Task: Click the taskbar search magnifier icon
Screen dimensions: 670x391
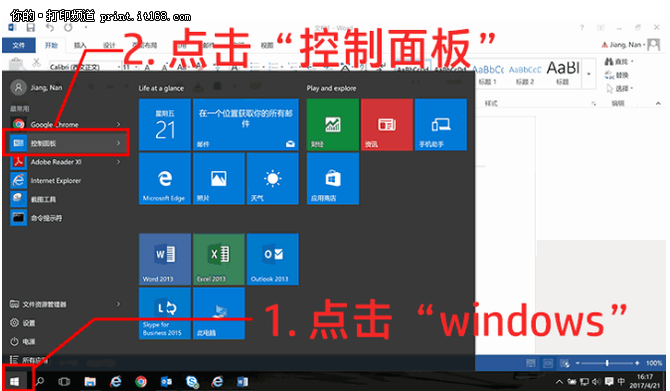Action: (40, 381)
